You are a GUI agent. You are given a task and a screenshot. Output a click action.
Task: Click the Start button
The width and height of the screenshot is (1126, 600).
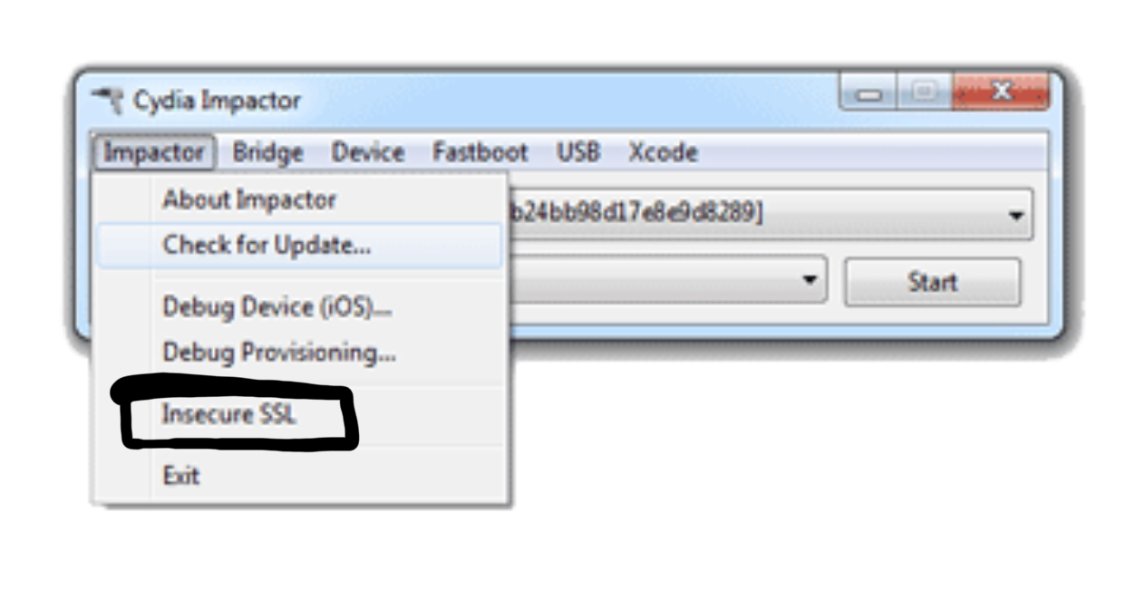pos(932,282)
